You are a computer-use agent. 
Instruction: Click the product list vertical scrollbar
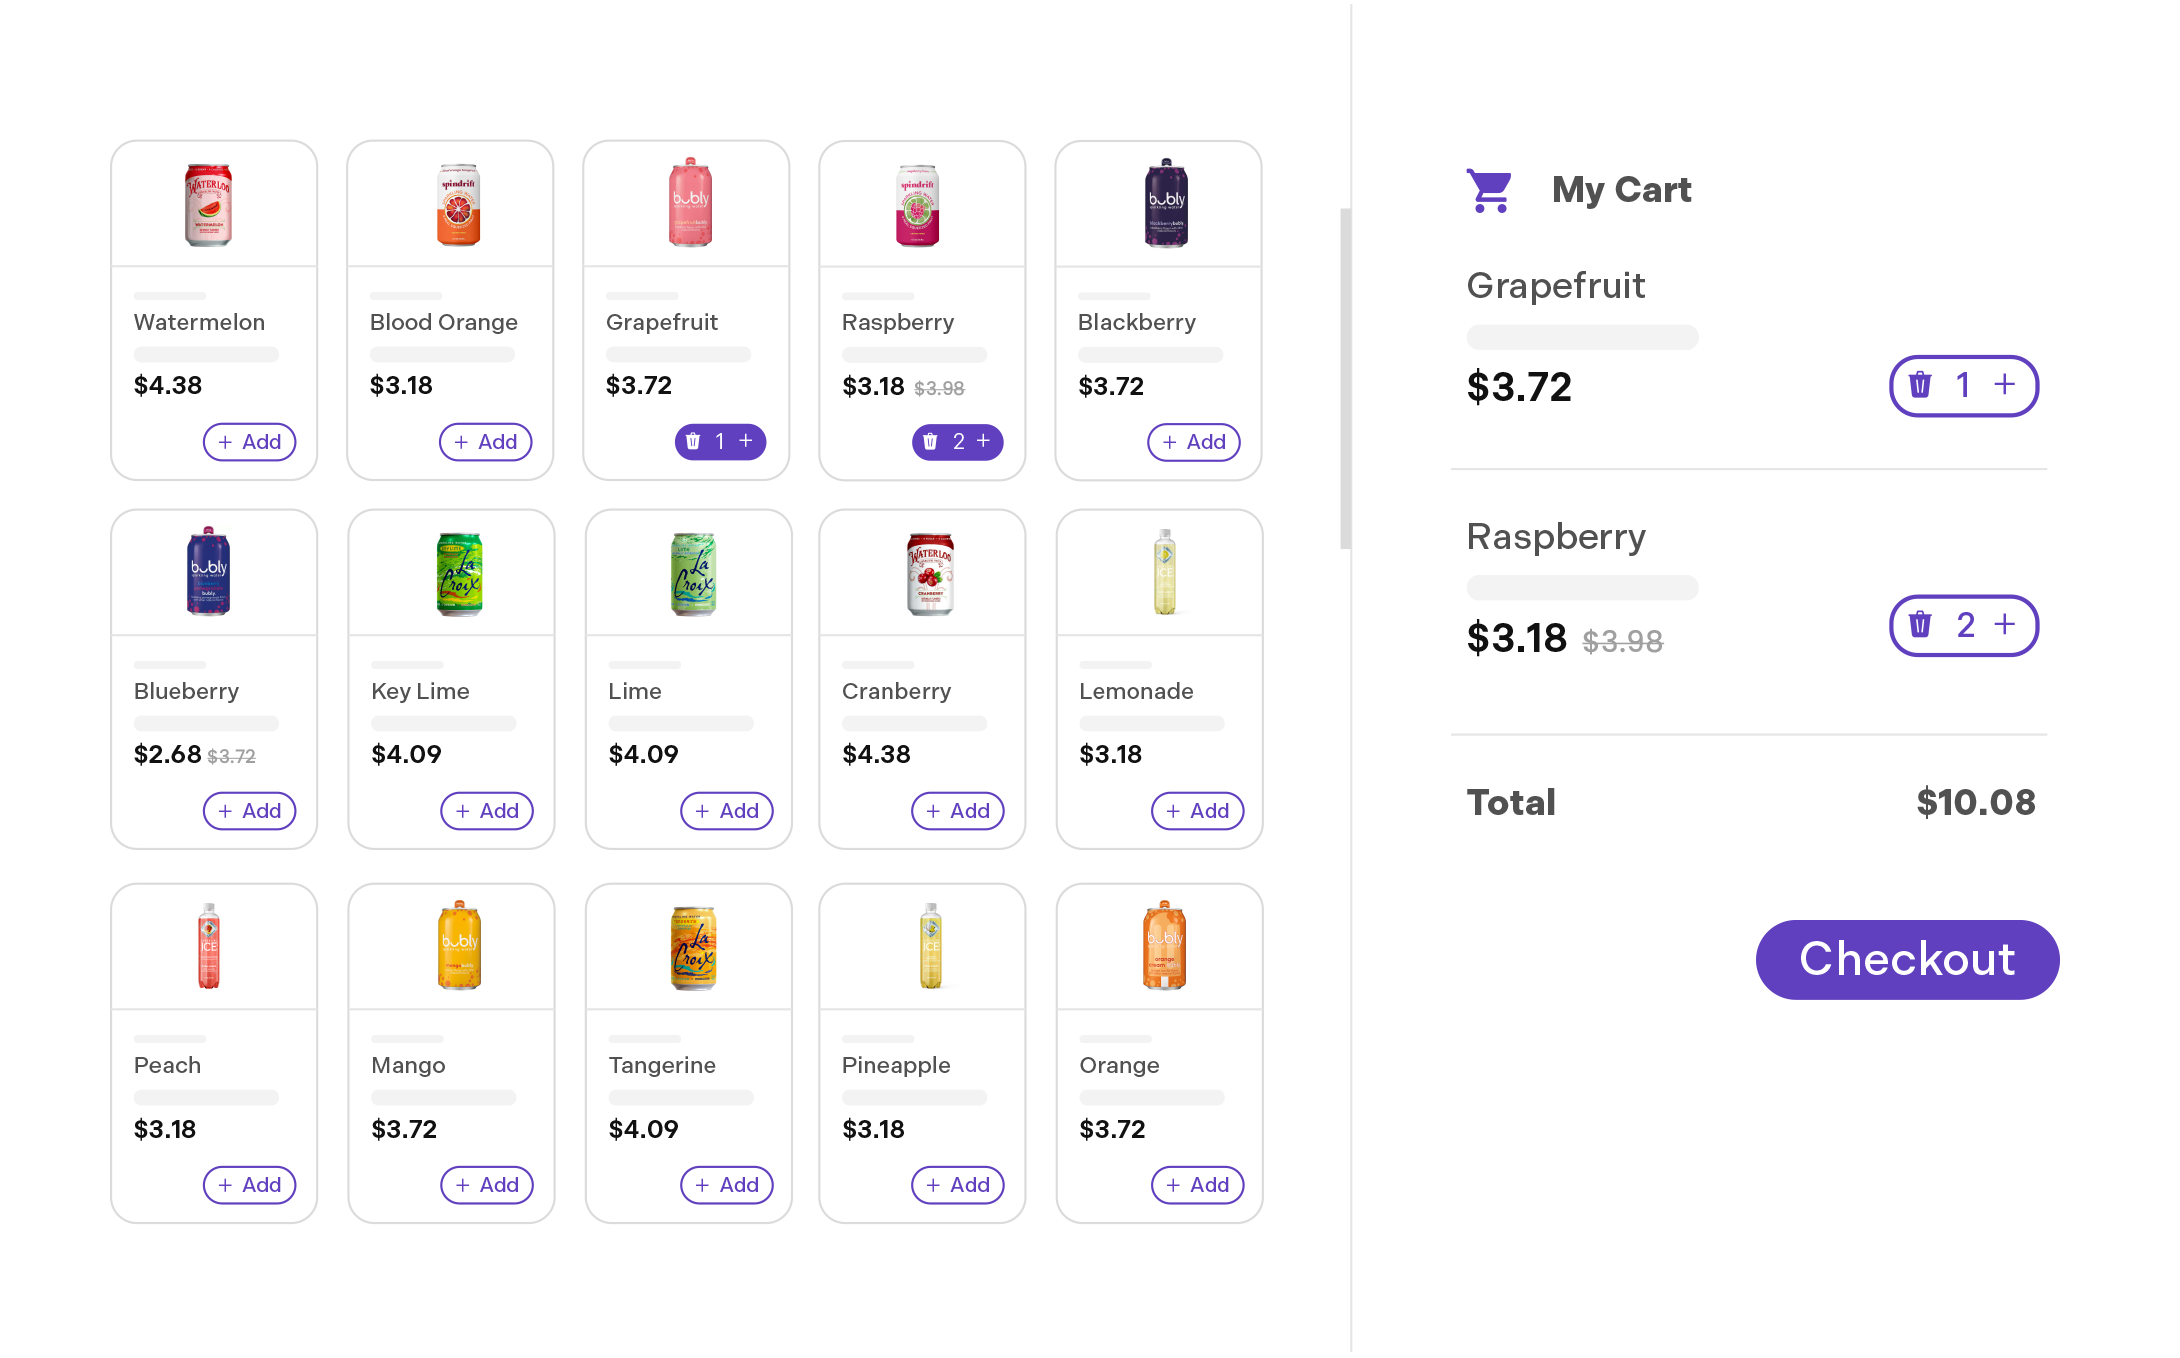1346,378
